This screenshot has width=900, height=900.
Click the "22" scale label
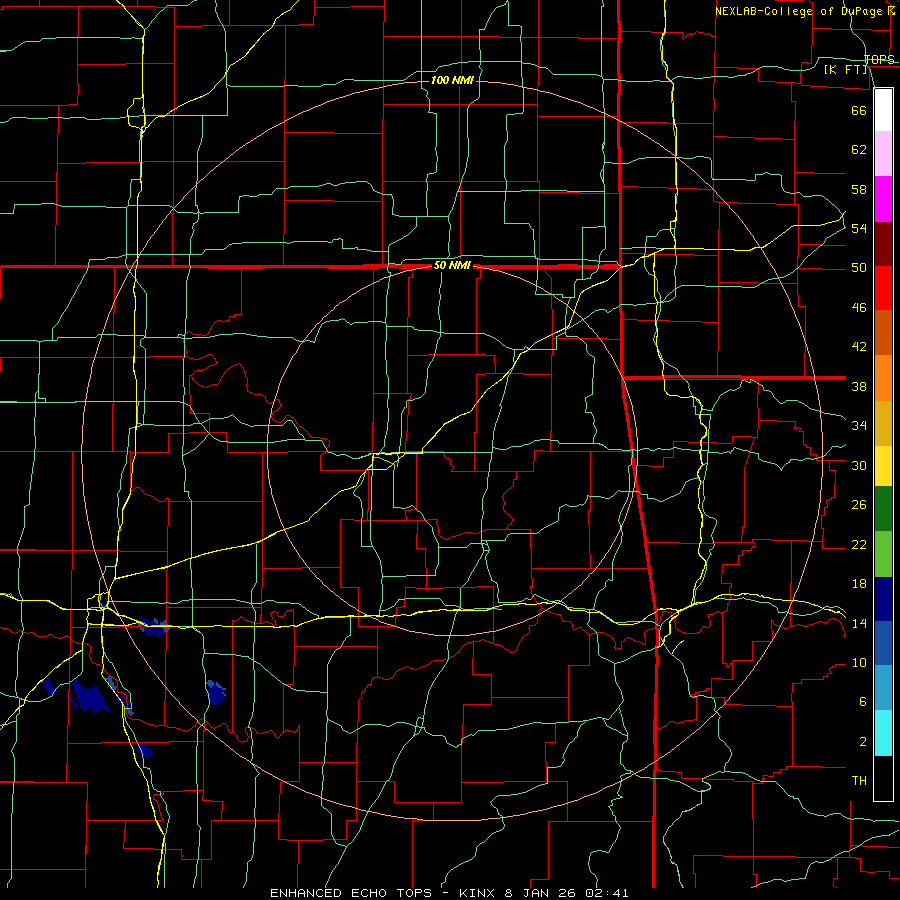pyautogui.click(x=859, y=544)
